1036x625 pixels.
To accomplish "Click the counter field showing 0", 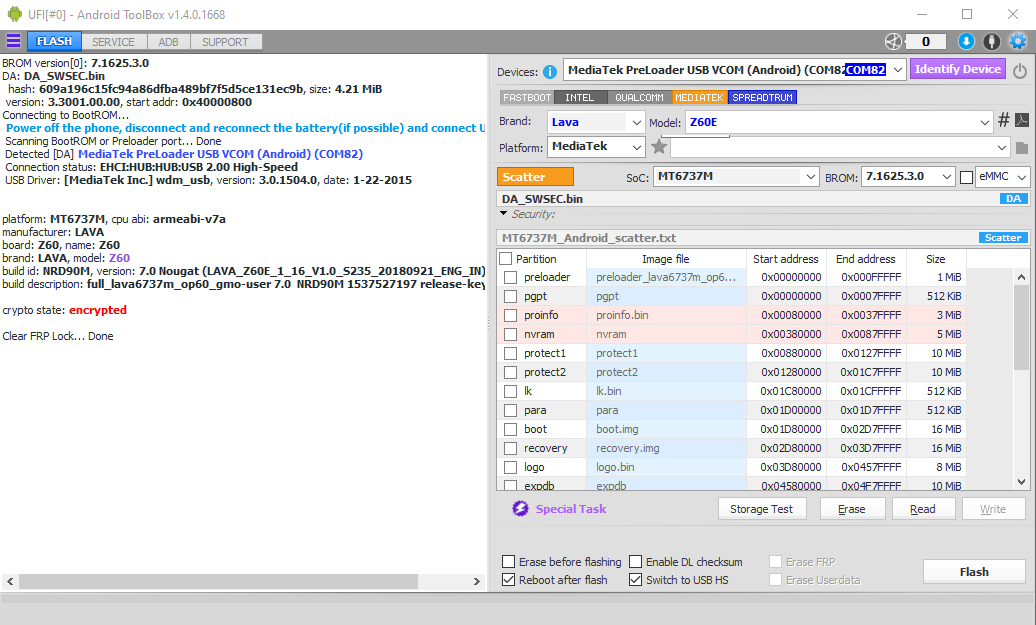I will click(x=926, y=42).
